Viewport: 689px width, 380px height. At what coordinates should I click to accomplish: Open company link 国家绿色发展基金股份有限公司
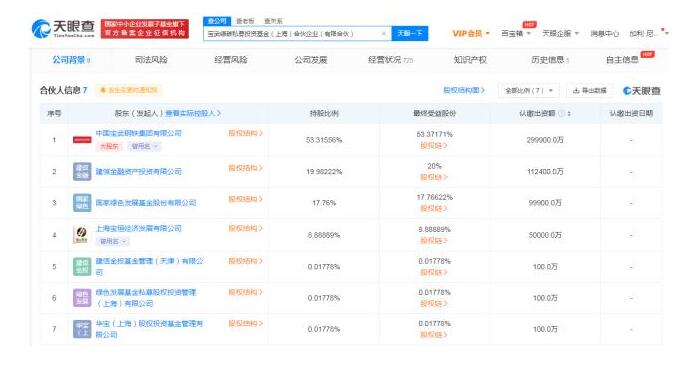[x=146, y=203]
